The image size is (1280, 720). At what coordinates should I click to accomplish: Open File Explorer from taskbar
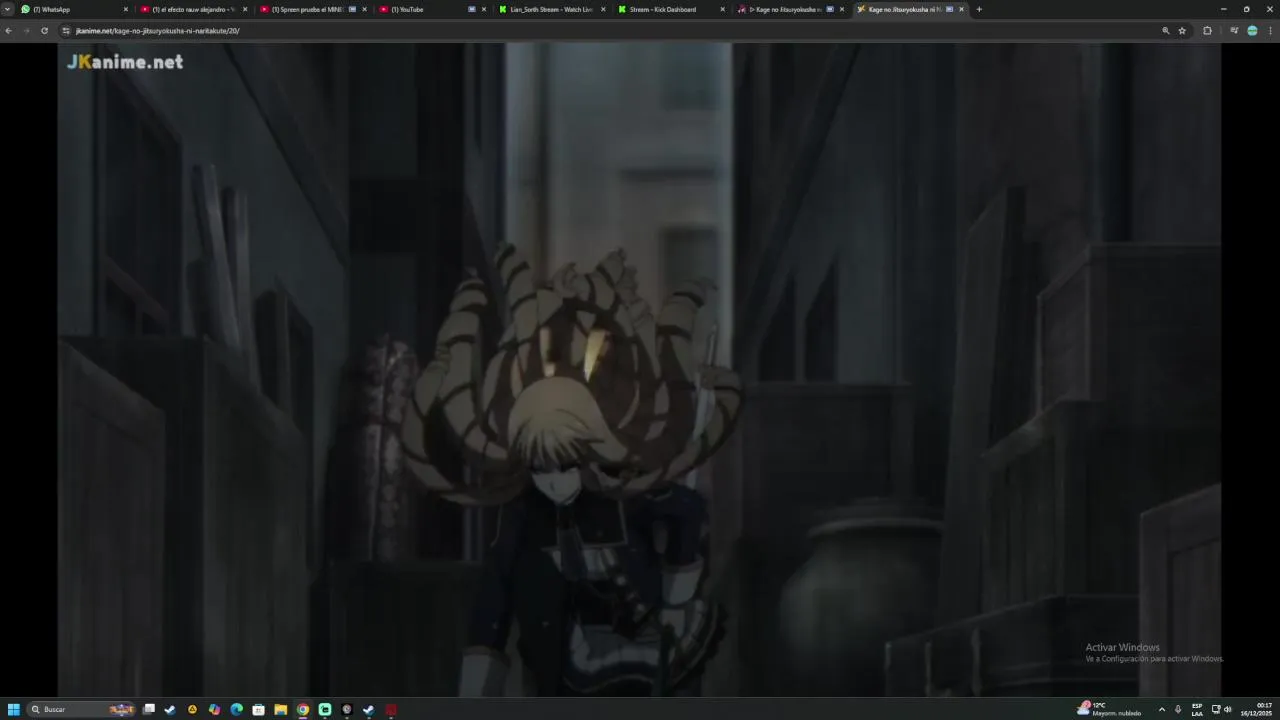(281, 709)
